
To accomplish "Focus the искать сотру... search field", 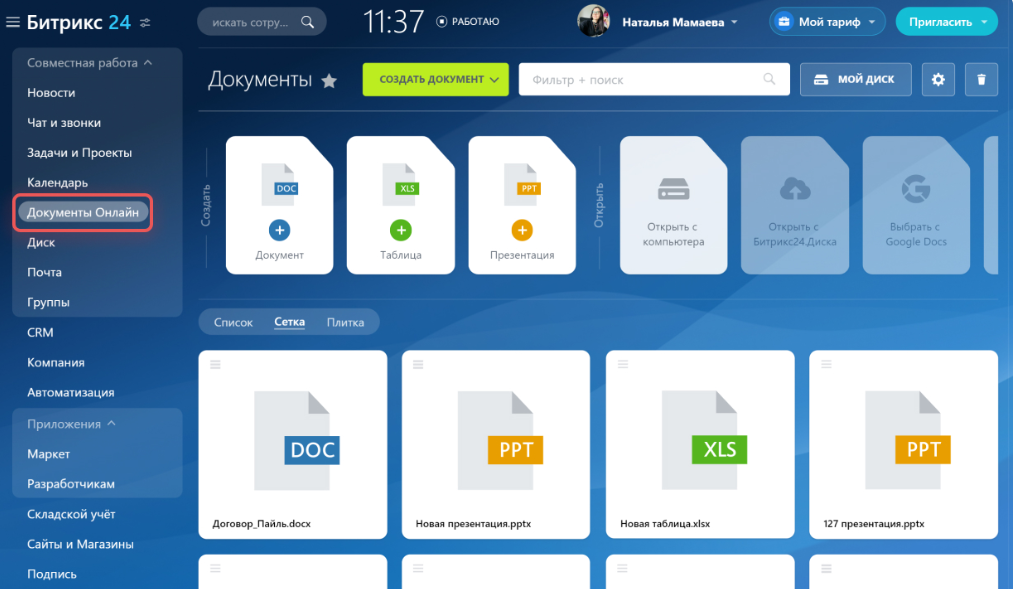I will coord(262,22).
